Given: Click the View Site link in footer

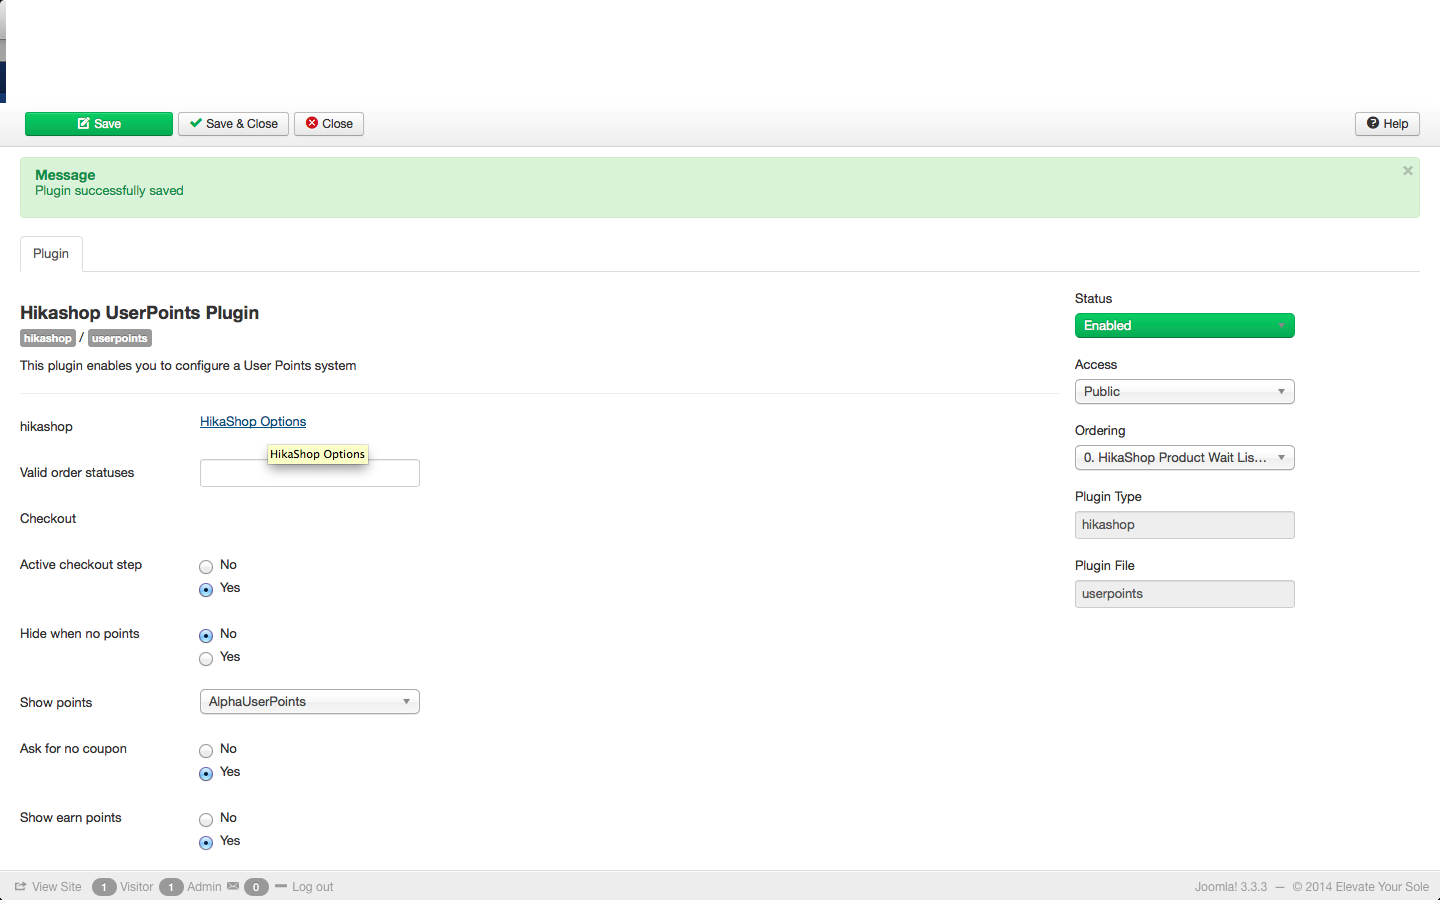Looking at the screenshot, I should pyautogui.click(x=49, y=887).
